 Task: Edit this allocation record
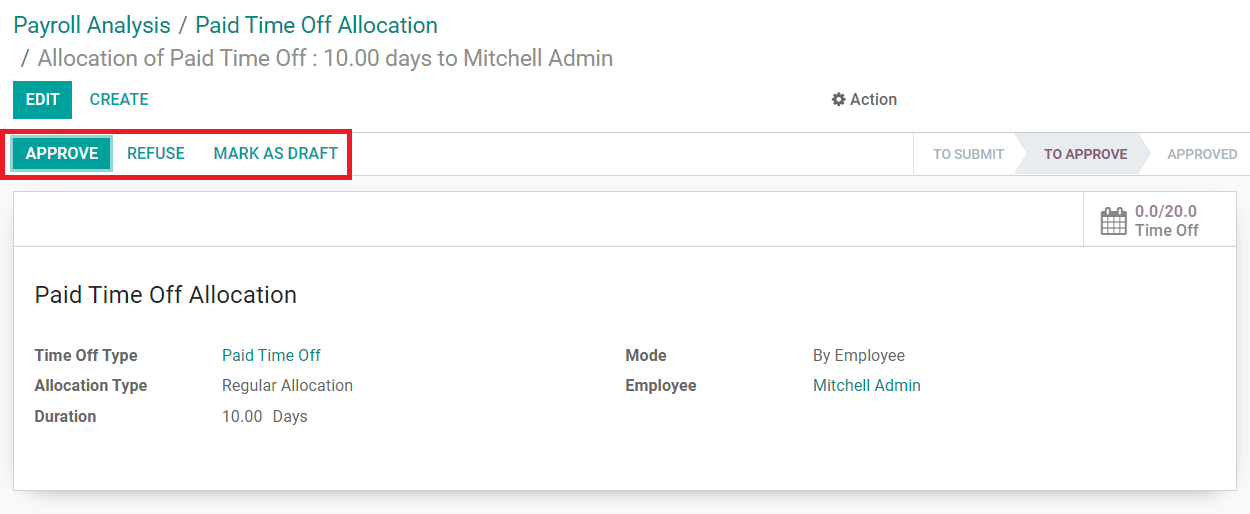[x=42, y=100]
